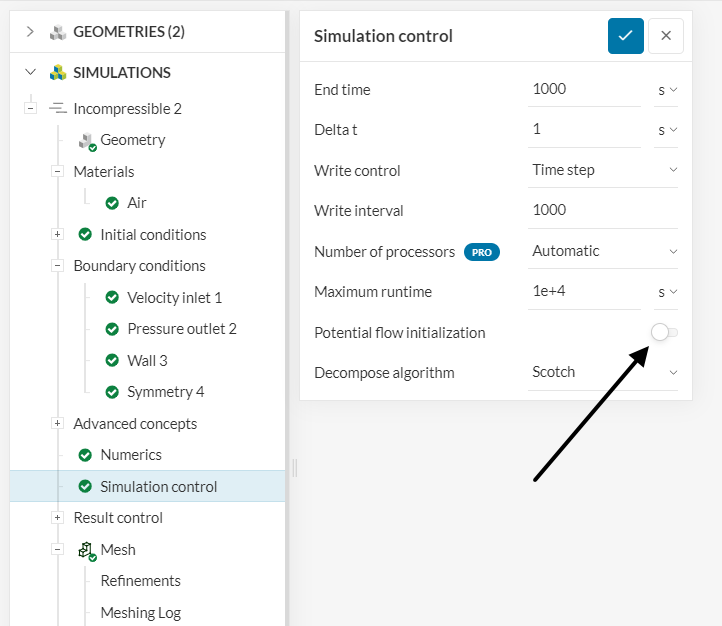The width and height of the screenshot is (722, 626).
Task: Click the Boundary conditions label
Action: pos(140,266)
